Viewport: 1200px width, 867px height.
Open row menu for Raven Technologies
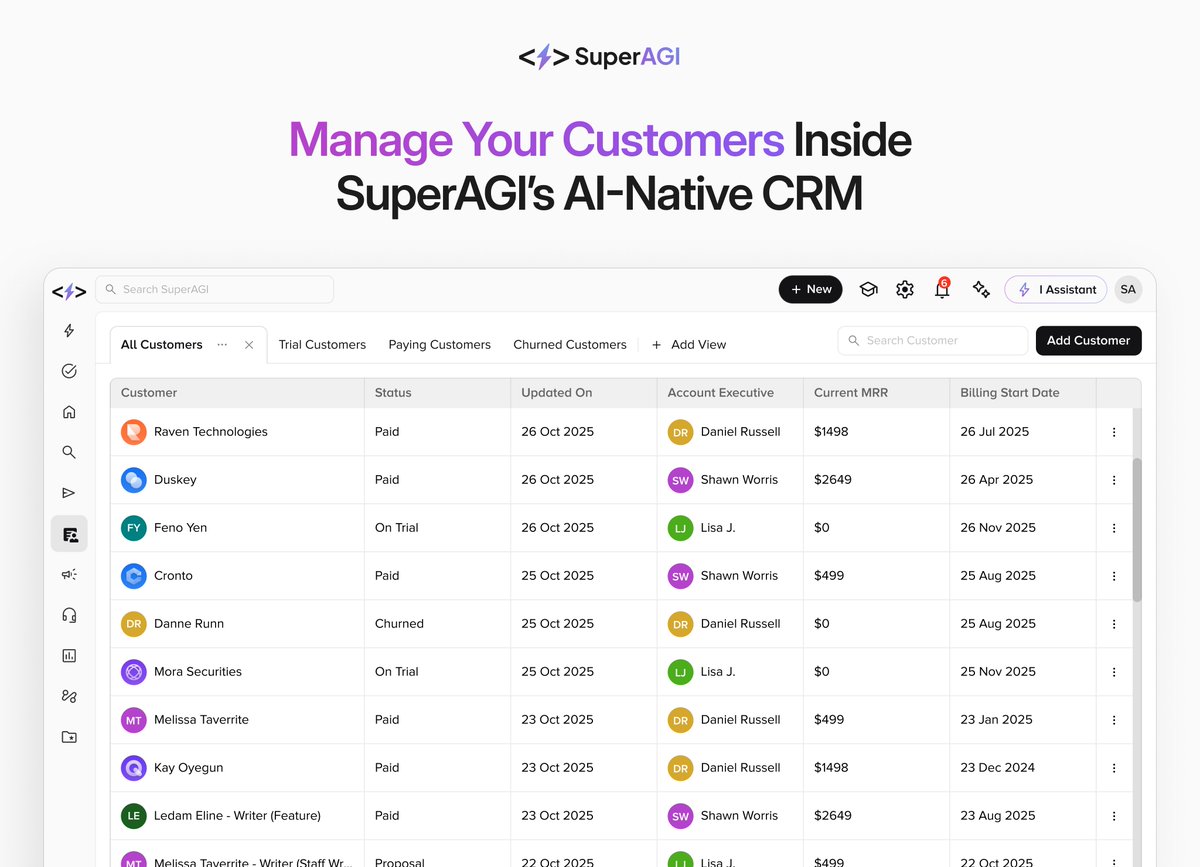click(1114, 432)
